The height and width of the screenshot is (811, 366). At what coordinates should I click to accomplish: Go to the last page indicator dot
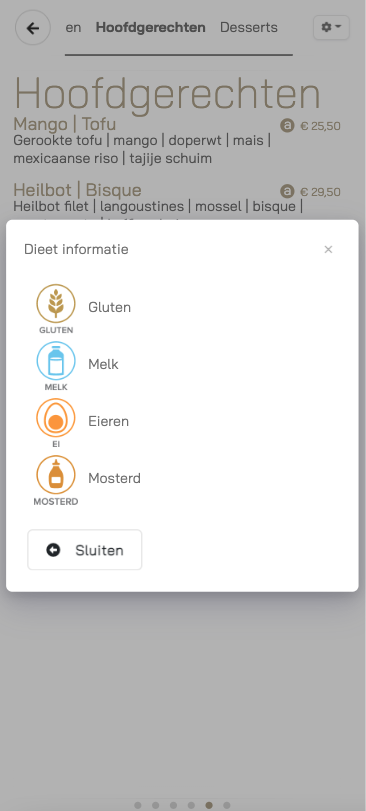point(226,805)
